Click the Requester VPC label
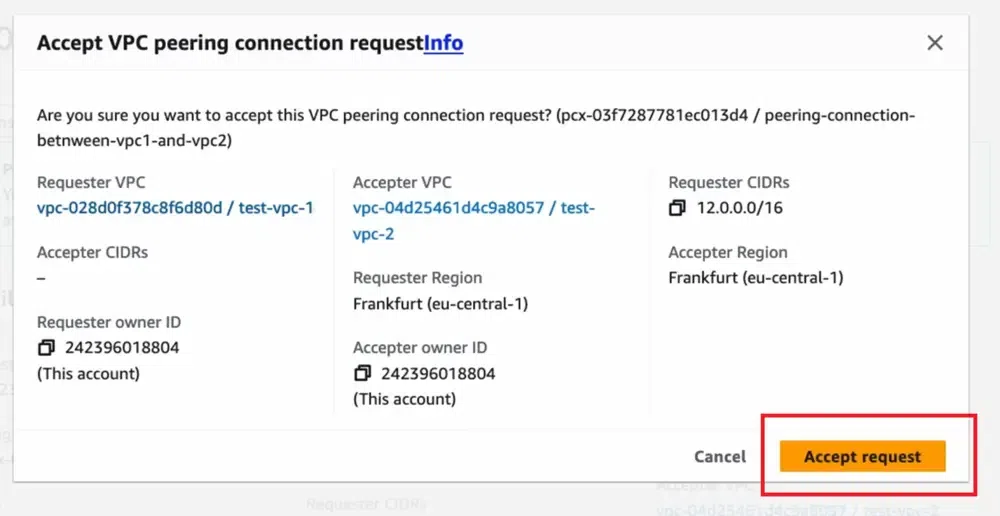The width and height of the screenshot is (1000, 516). click(x=91, y=183)
